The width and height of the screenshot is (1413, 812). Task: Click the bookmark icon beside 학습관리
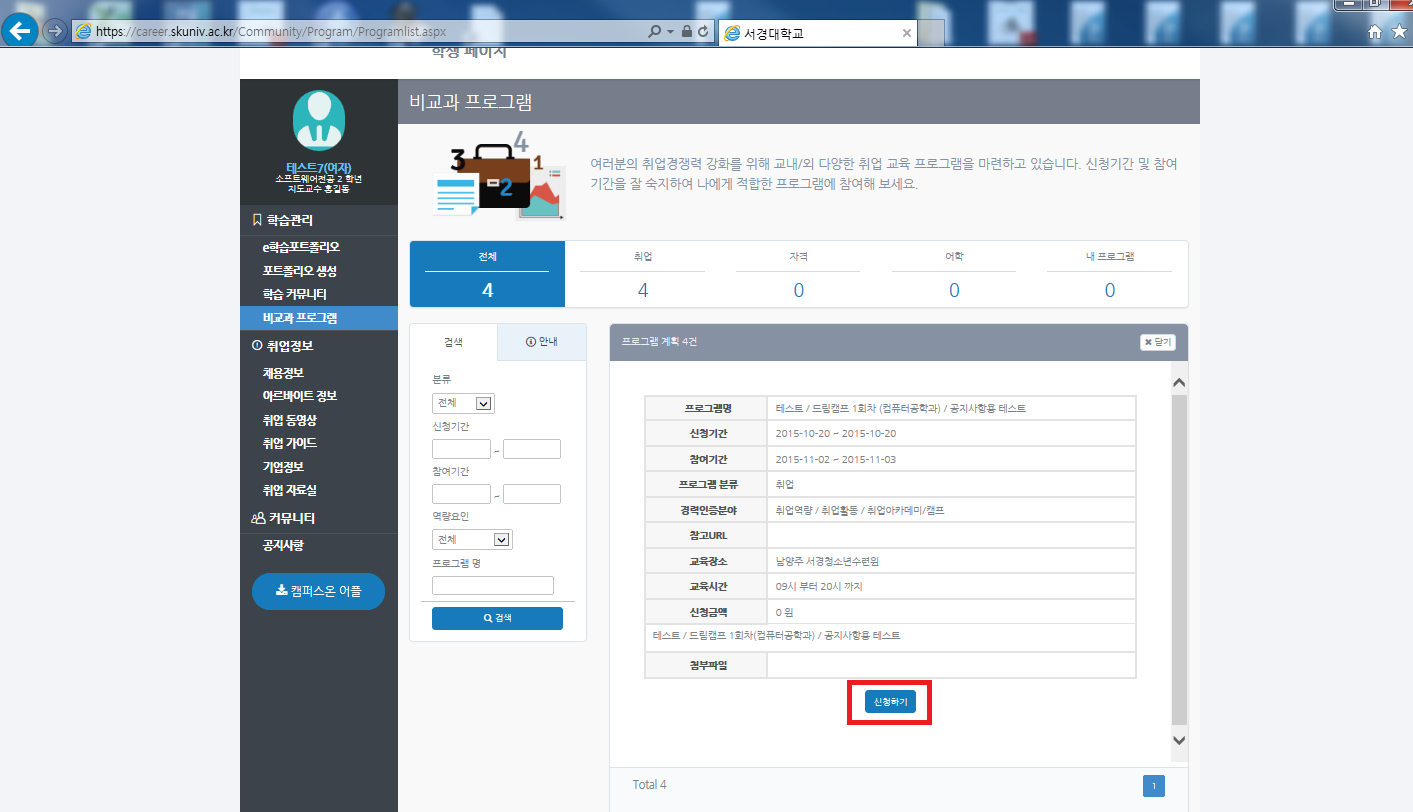[x=256, y=220]
